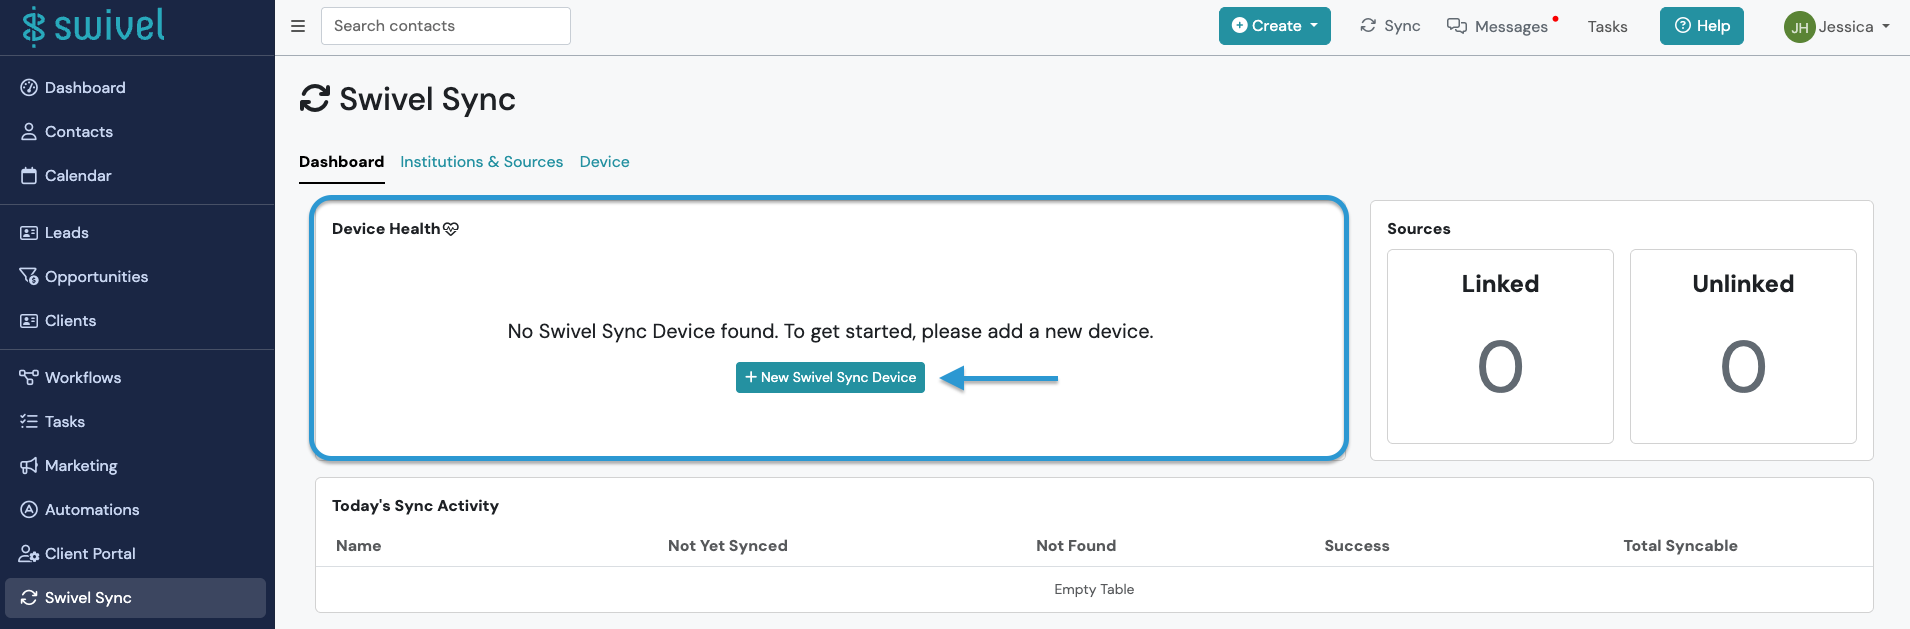1910x629 pixels.
Task: Click the Automations icon in sidebar
Action: [29, 510]
